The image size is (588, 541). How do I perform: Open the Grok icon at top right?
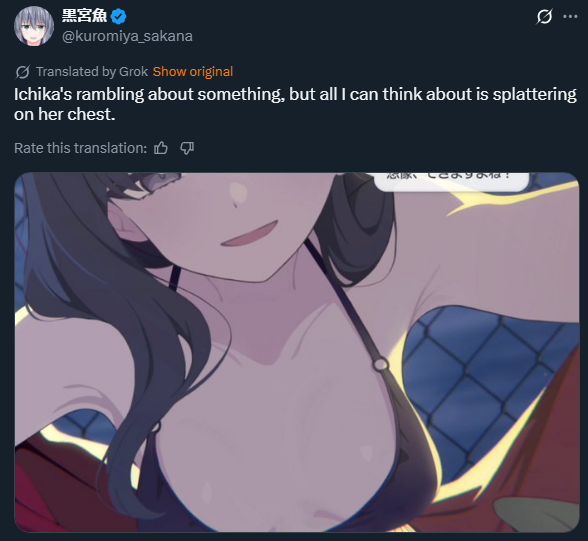(544, 17)
